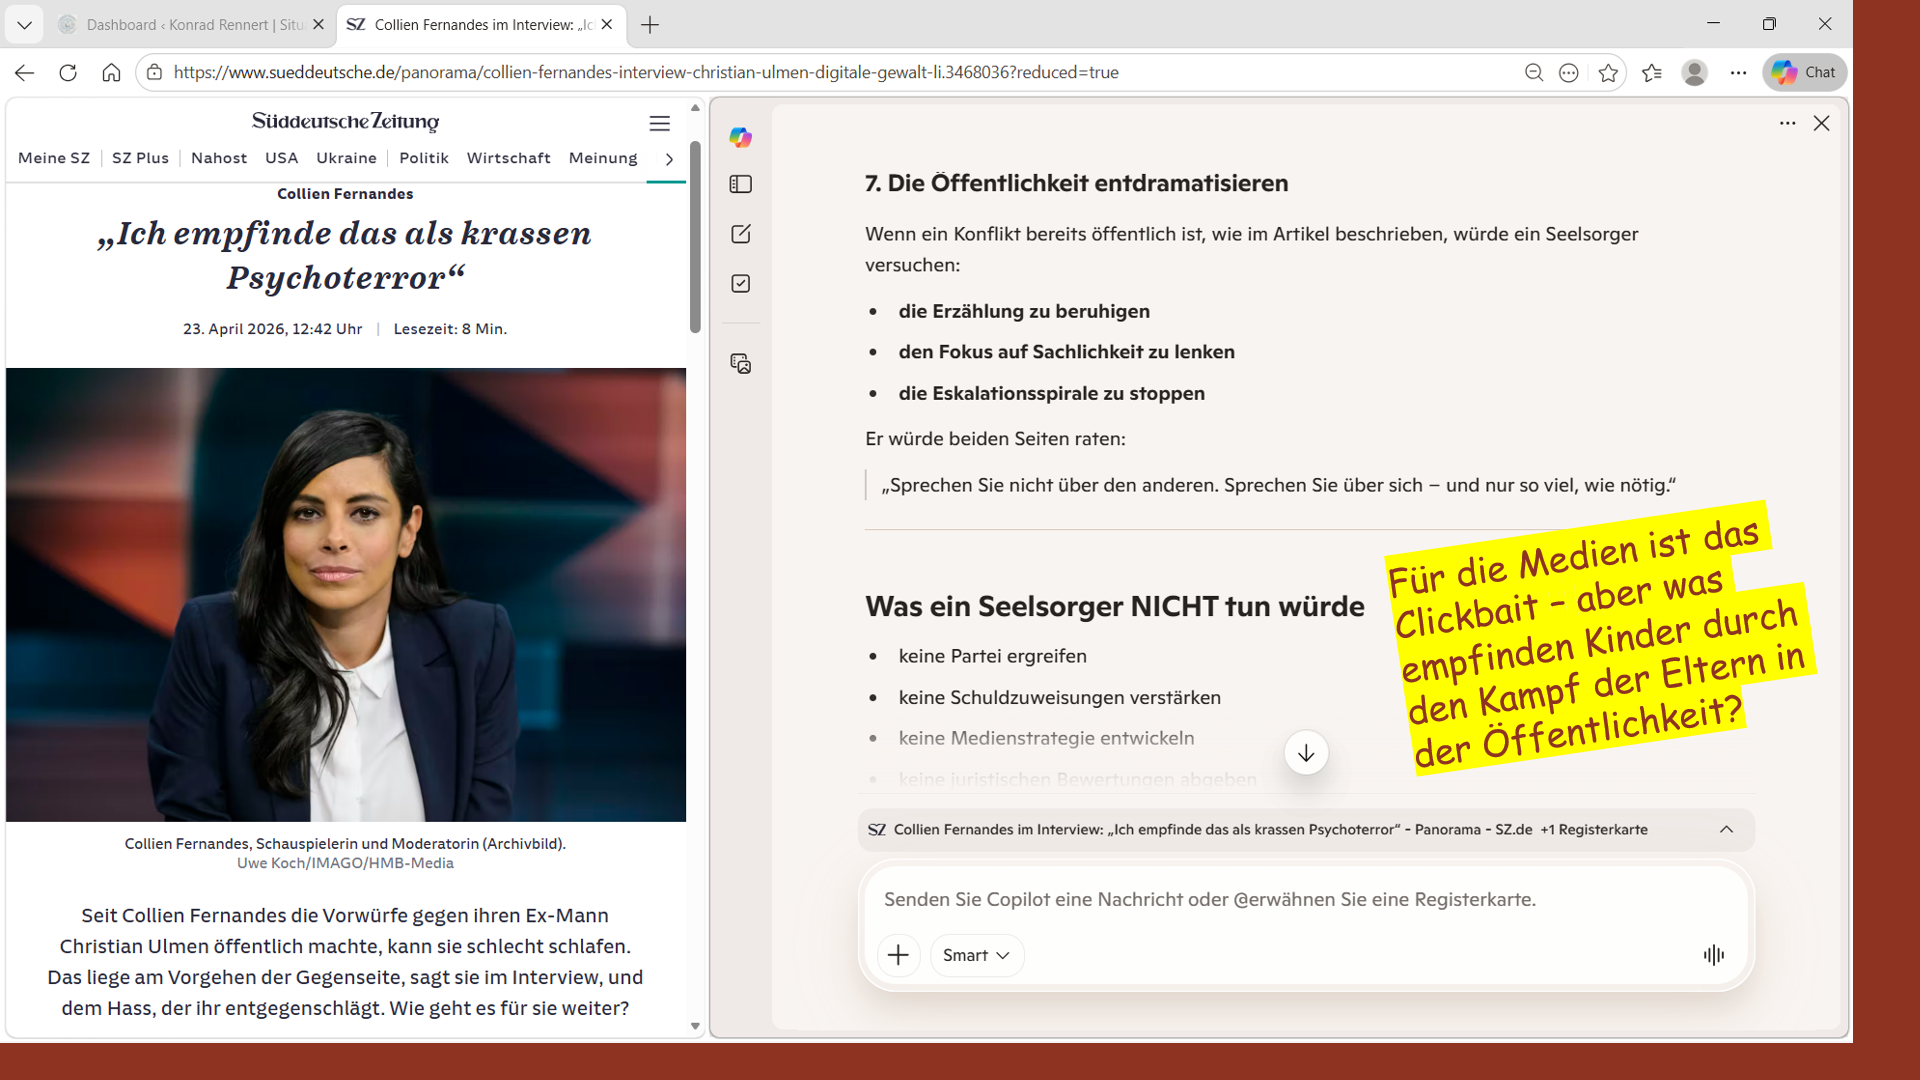Expand more SZ navigation sections arrow

669,159
